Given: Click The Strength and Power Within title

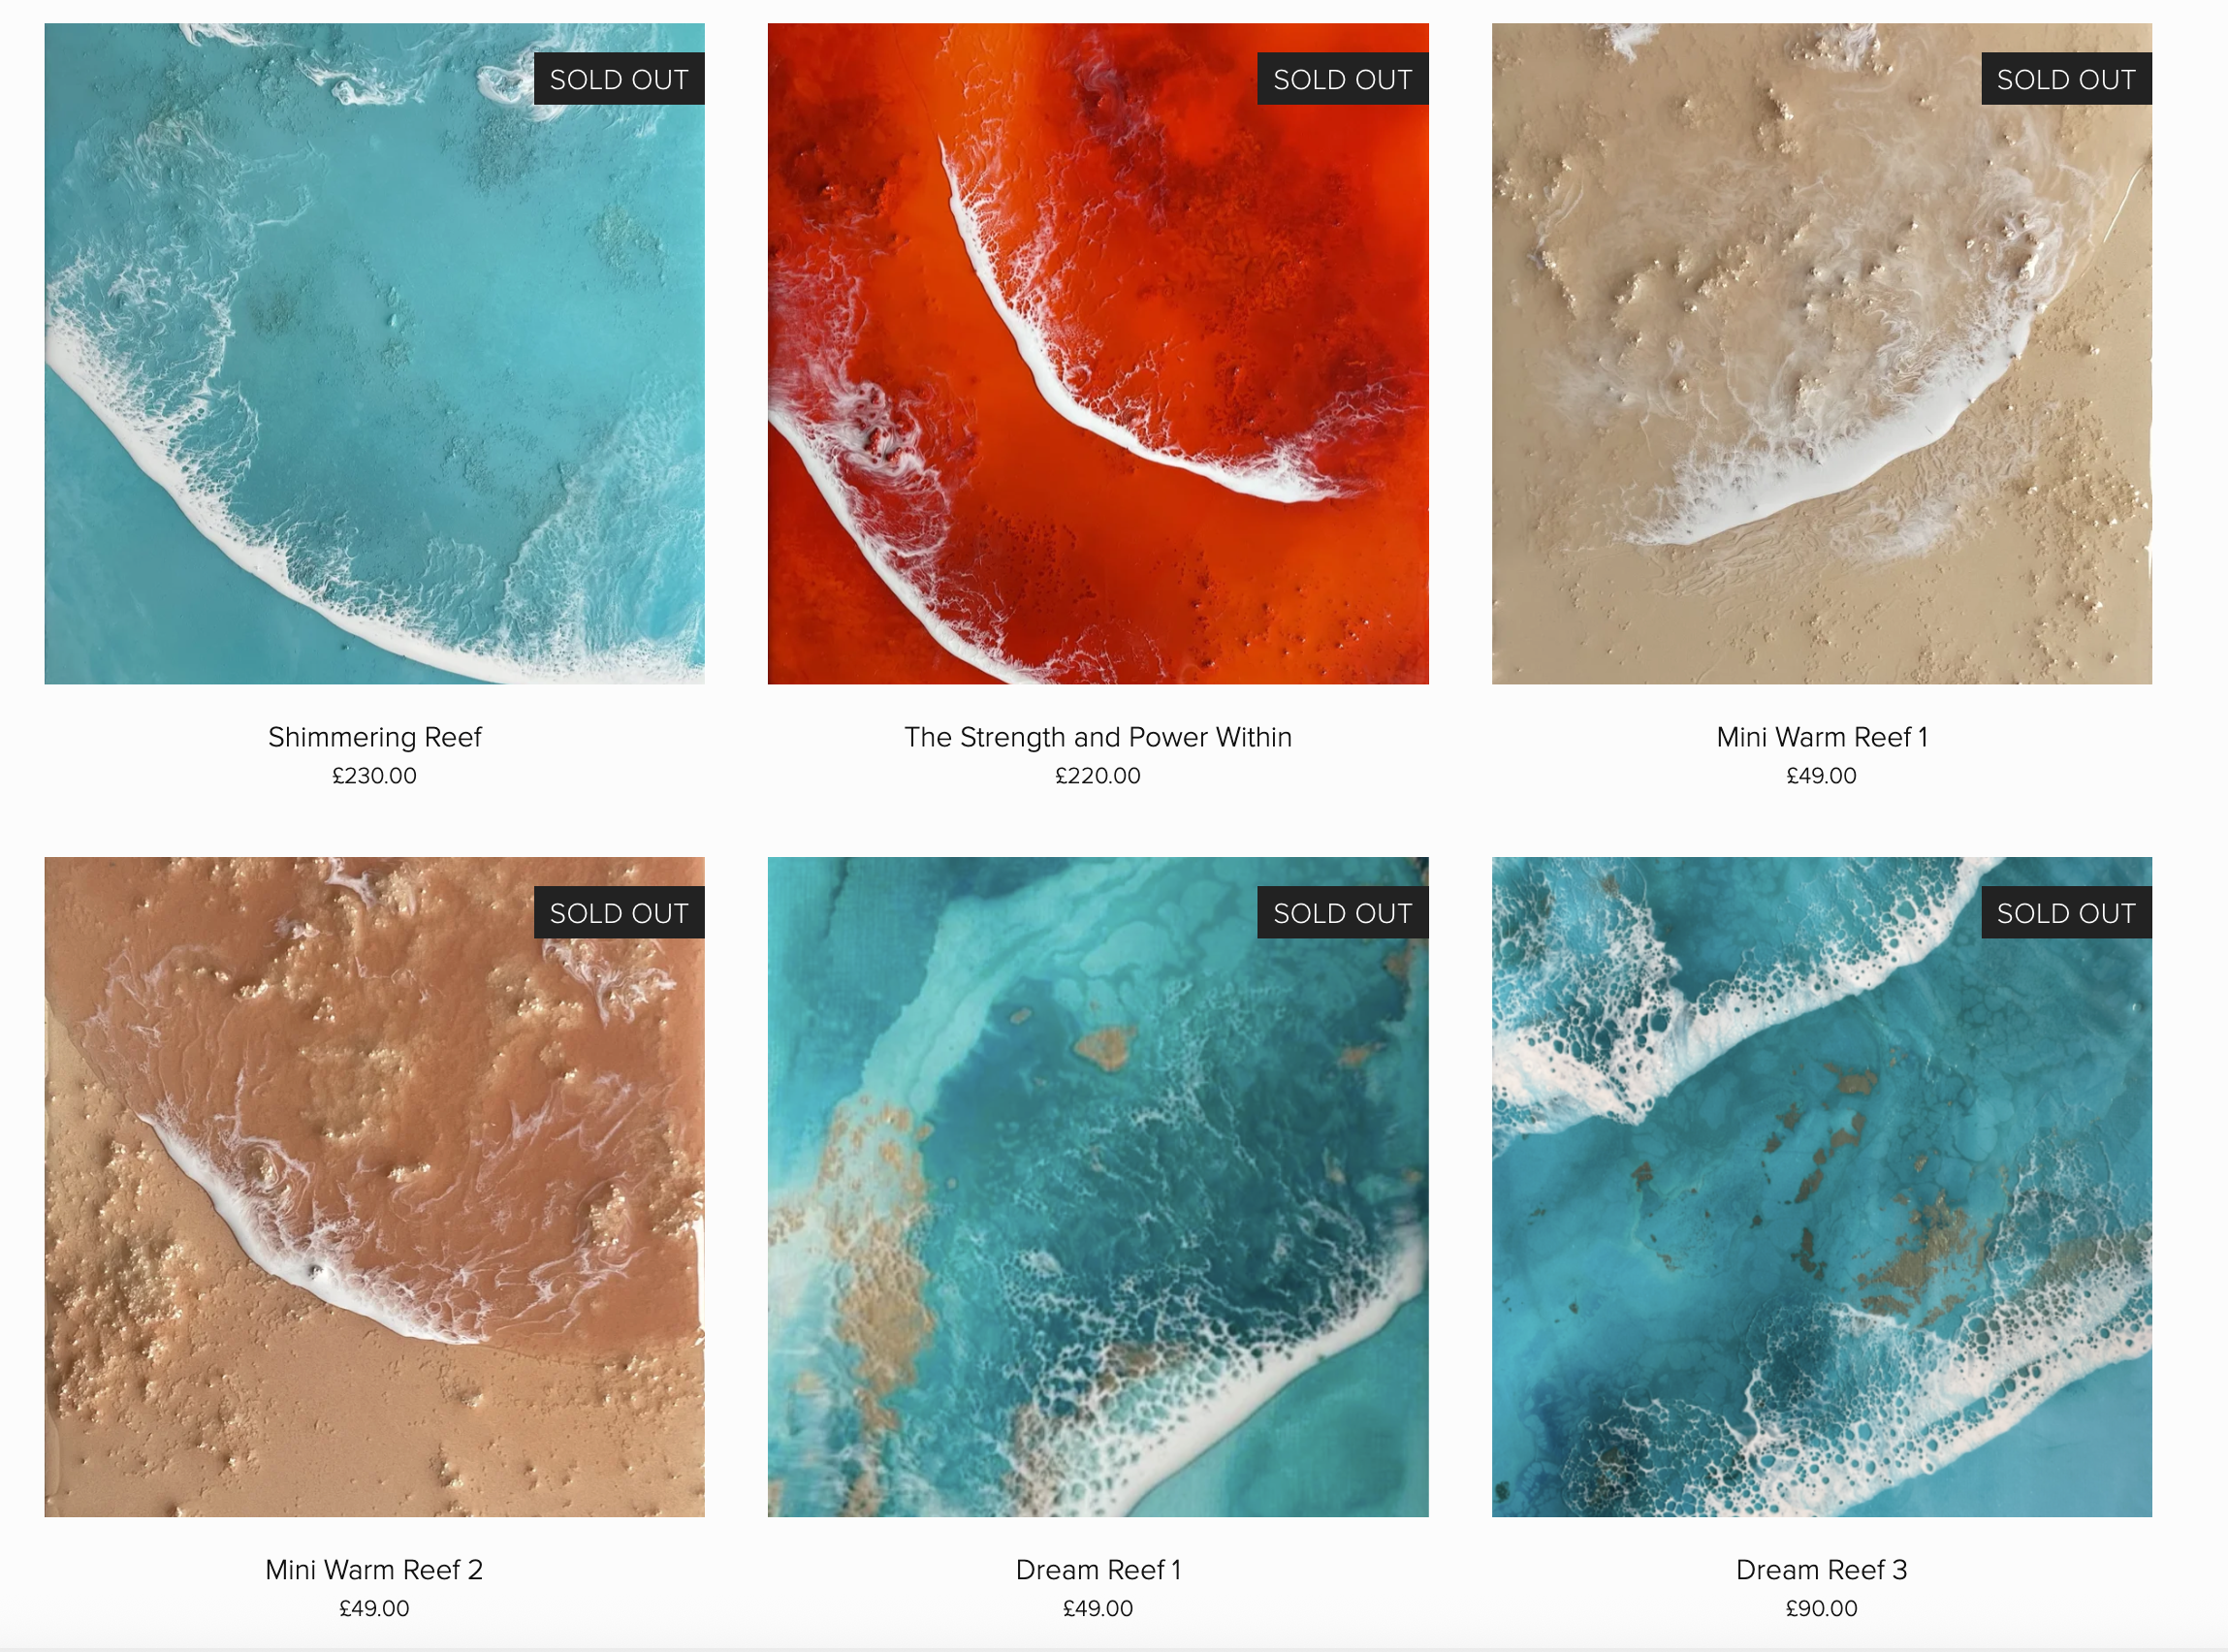Looking at the screenshot, I should coord(1098,737).
